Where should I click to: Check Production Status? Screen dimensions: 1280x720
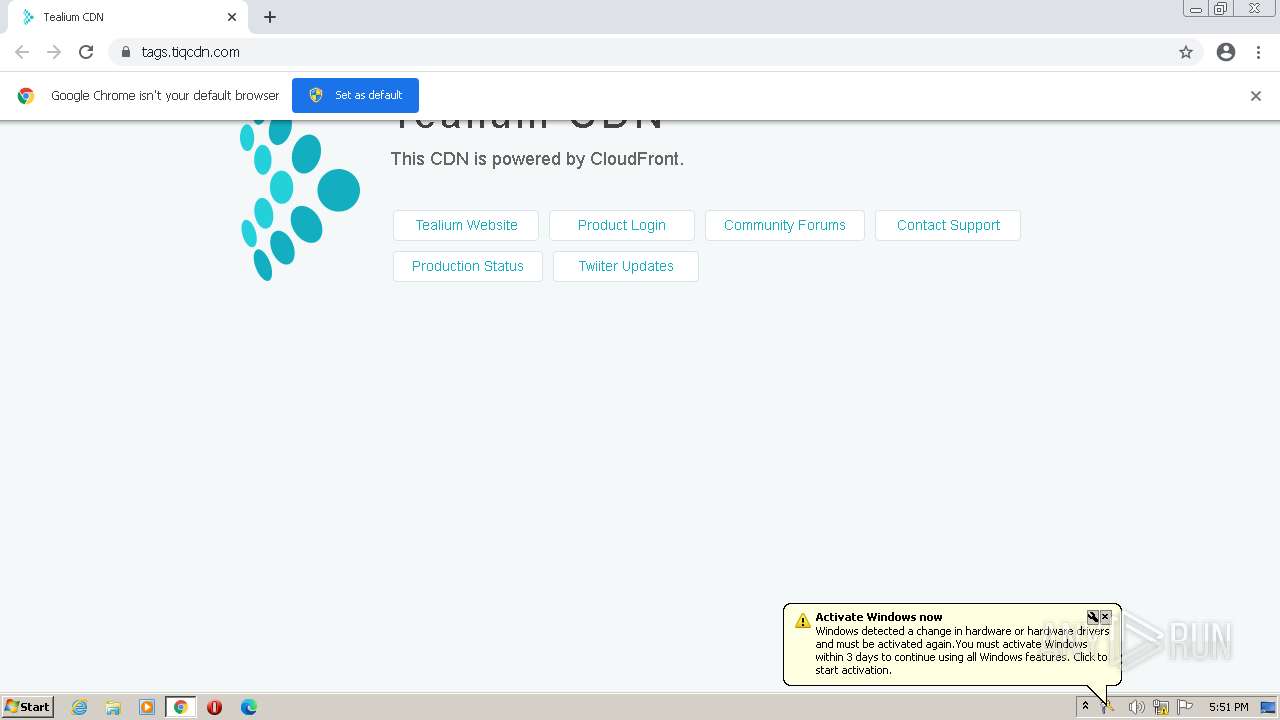(x=468, y=266)
